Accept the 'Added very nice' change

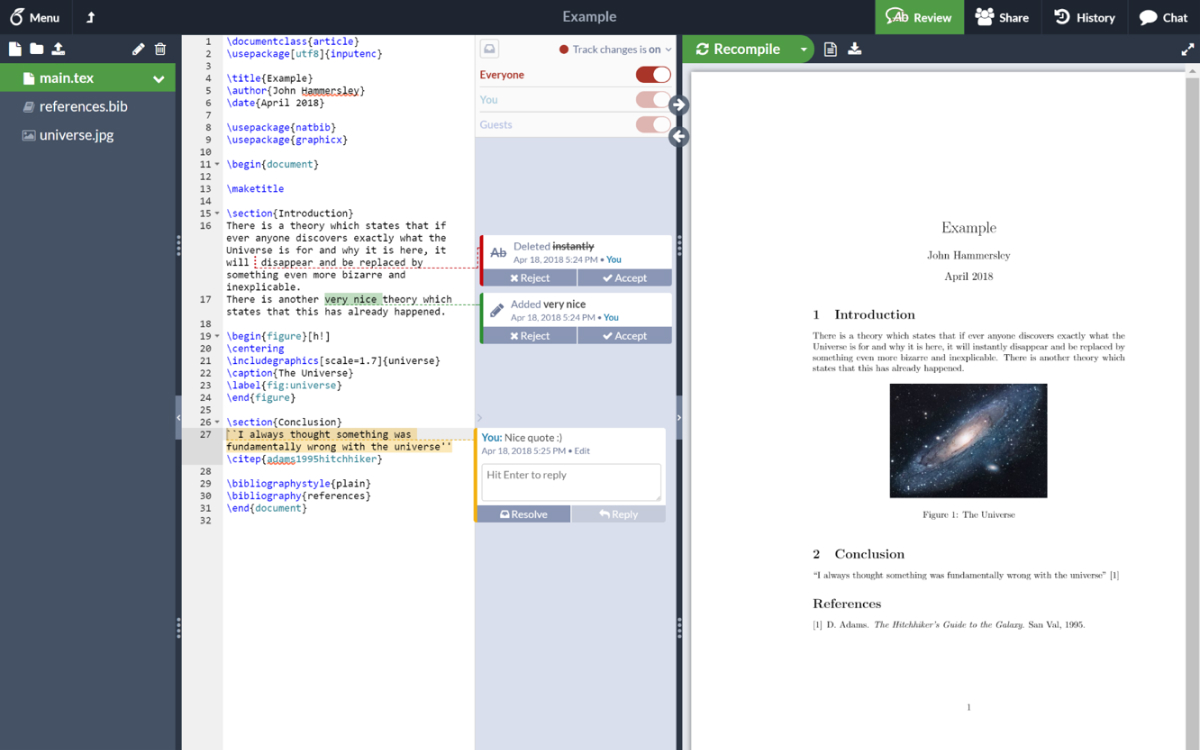[x=624, y=336]
